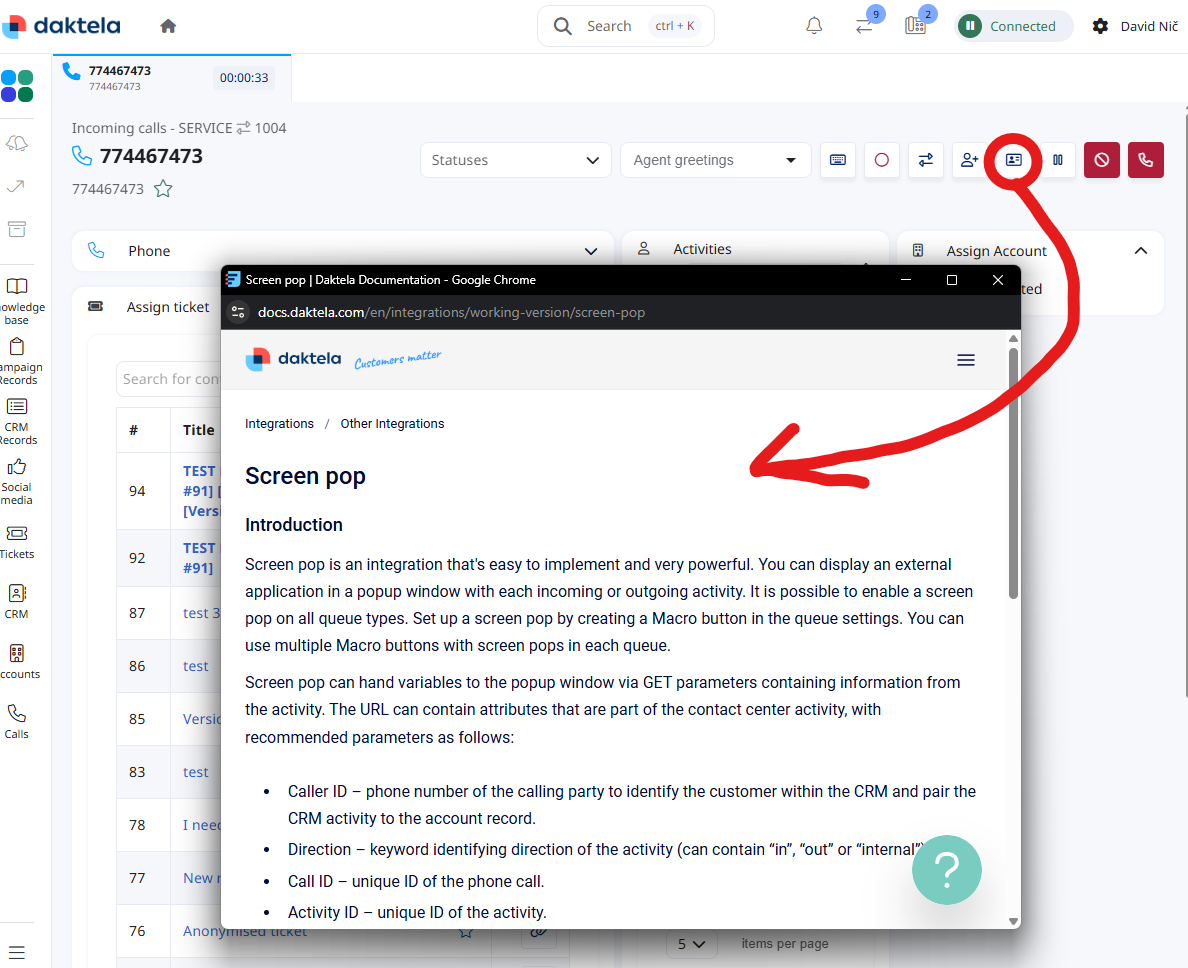The width and height of the screenshot is (1188, 968).
Task: Click the Integrations breadcrumb link
Action: tap(279, 424)
